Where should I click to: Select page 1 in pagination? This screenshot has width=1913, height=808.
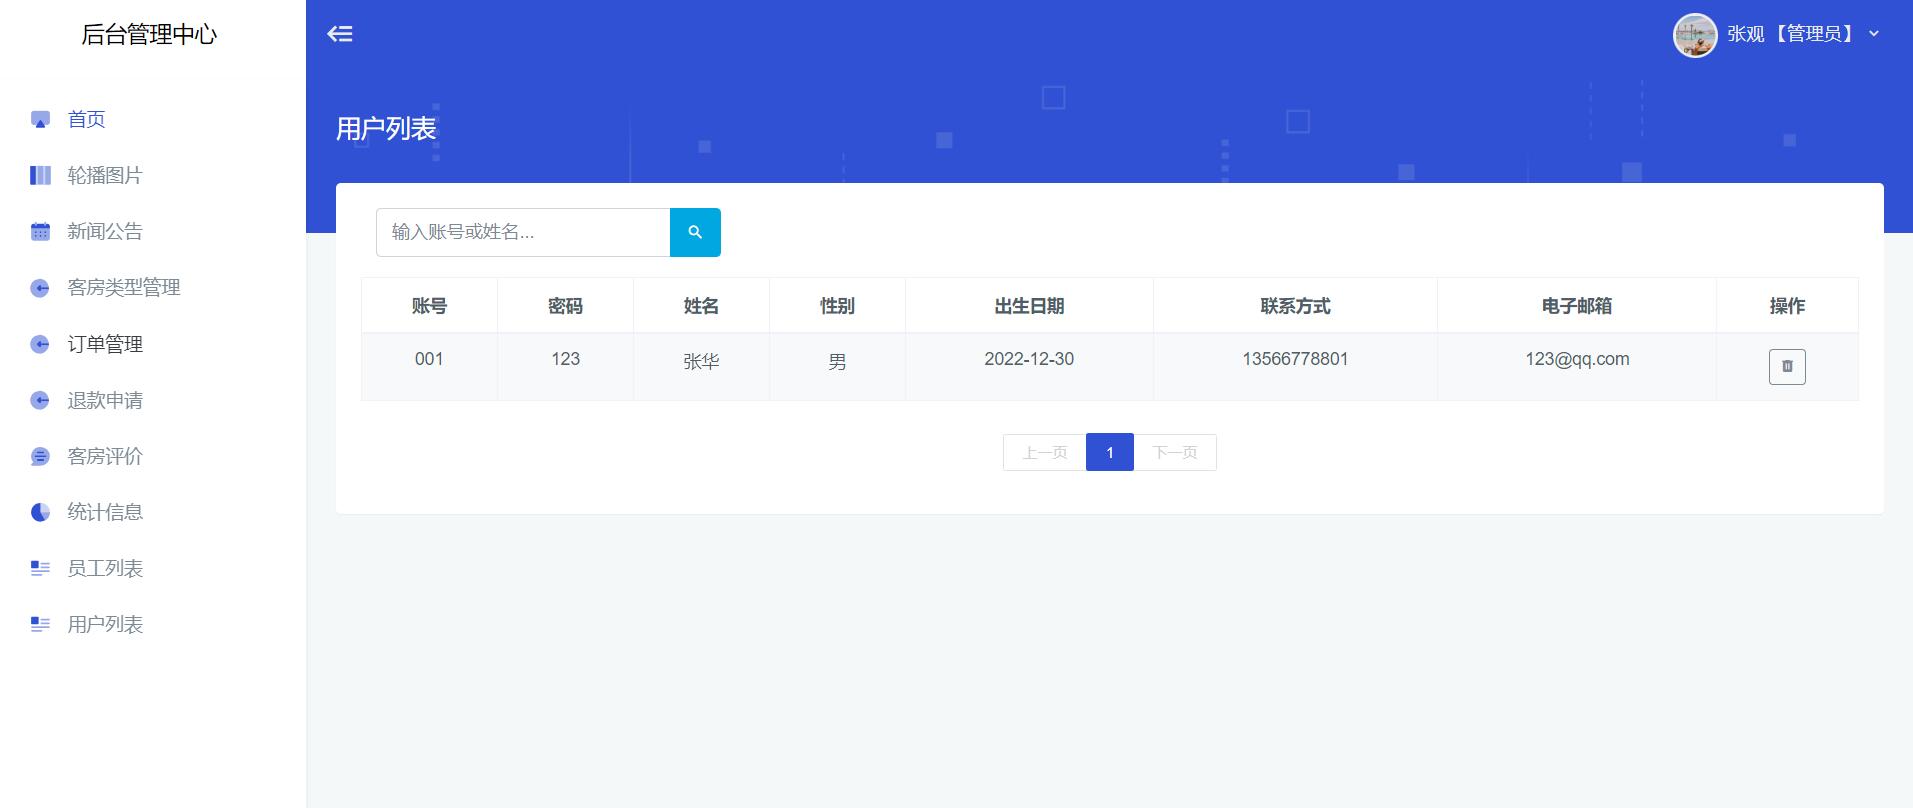coord(1110,452)
